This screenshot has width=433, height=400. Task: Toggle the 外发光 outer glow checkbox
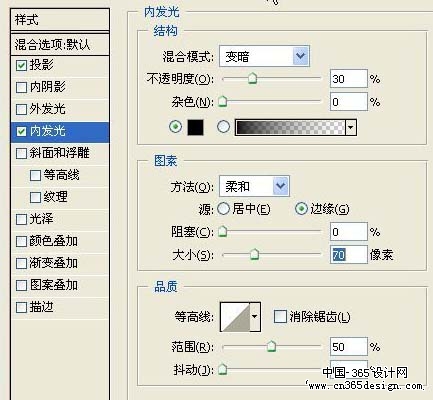[21, 109]
